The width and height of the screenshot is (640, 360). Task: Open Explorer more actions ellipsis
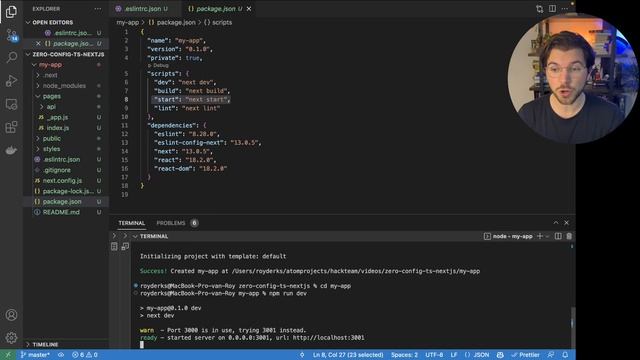[x=98, y=9]
